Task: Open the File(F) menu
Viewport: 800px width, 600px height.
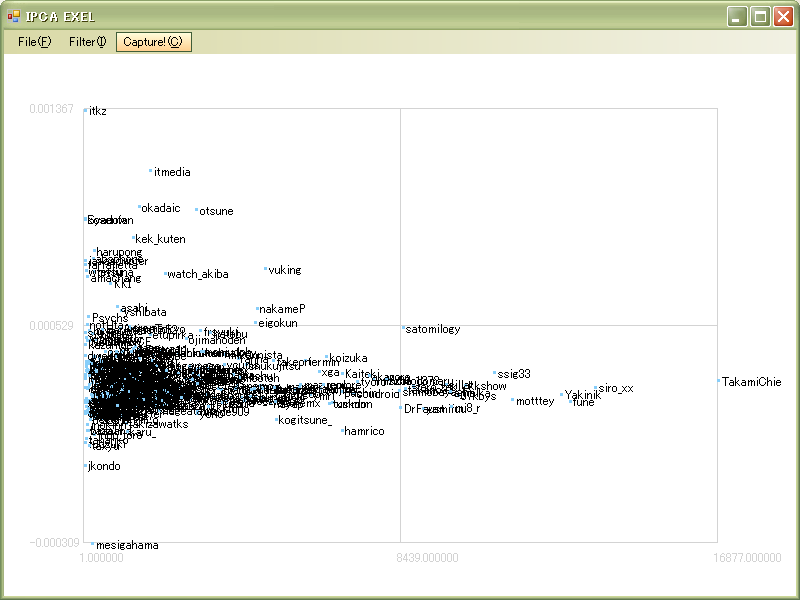Action: click(x=34, y=42)
